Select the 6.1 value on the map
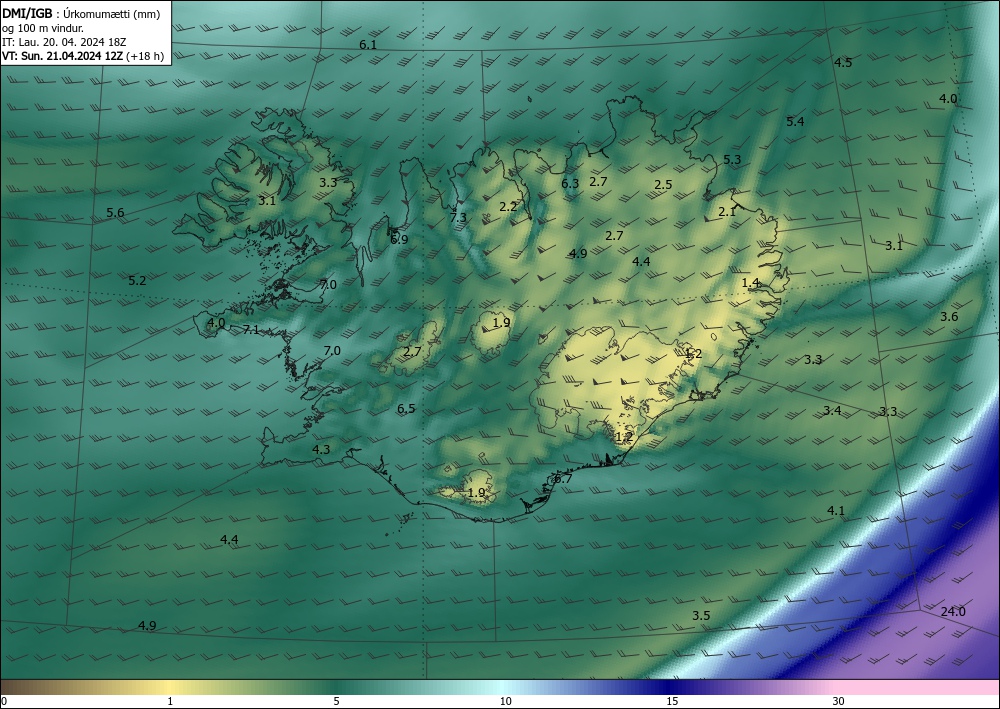The image size is (1000, 709). [x=368, y=45]
